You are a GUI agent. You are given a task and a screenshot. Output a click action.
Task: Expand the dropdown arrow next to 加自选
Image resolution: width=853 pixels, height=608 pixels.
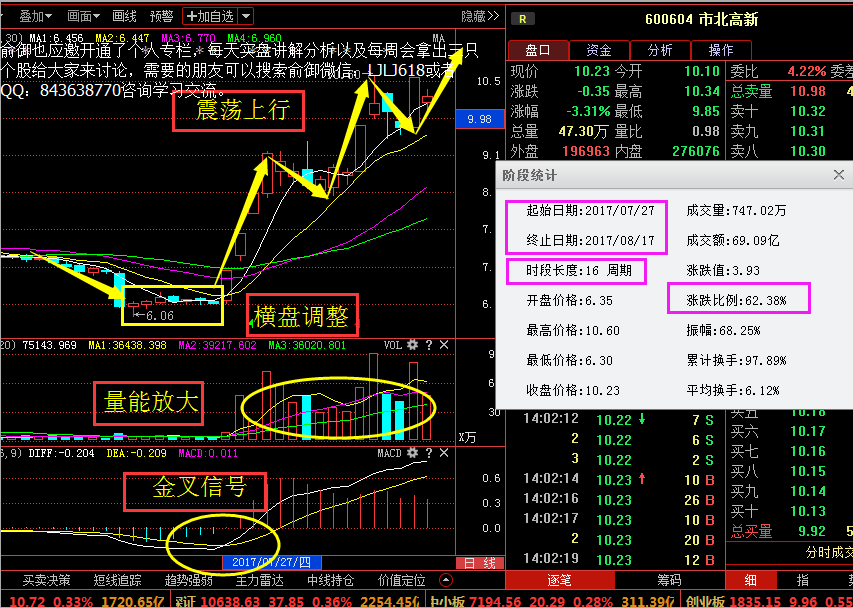246,16
